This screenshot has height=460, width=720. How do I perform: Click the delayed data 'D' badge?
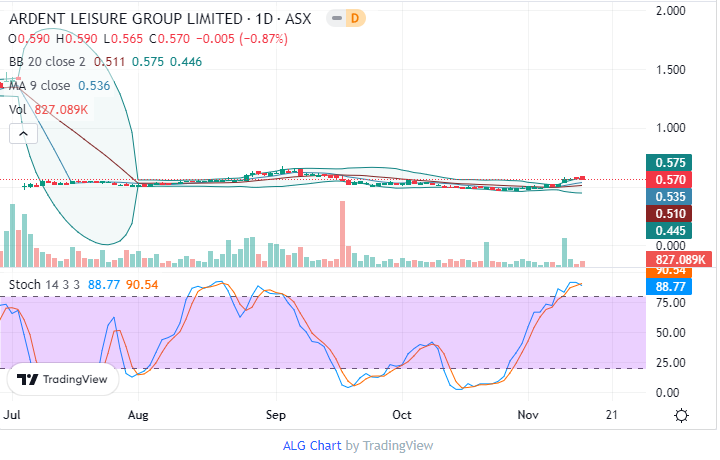tap(355, 18)
